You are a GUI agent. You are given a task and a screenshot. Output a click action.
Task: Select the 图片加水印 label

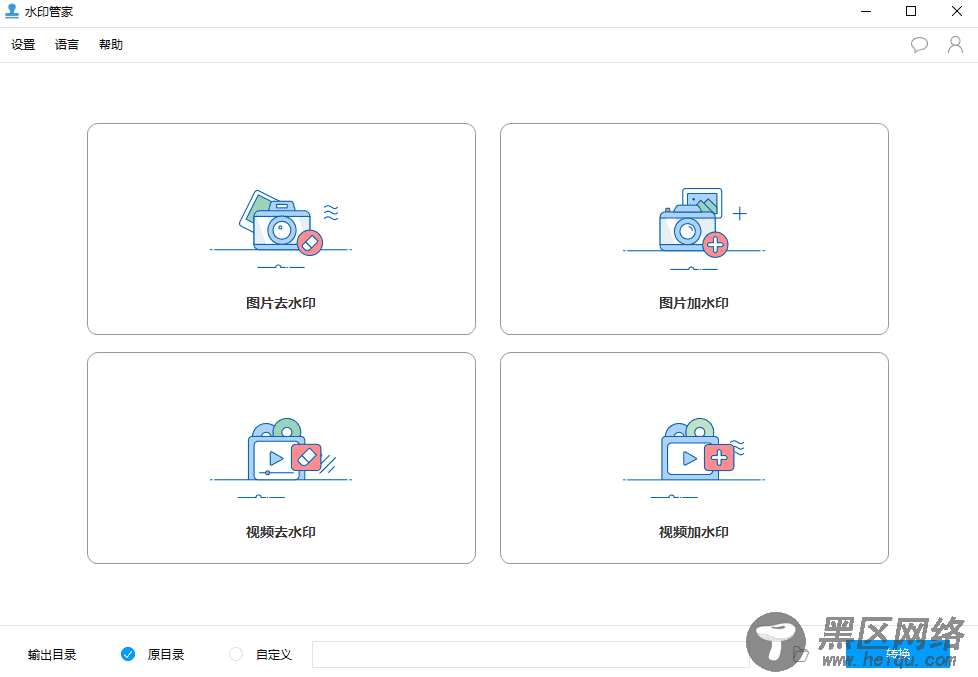tap(694, 303)
